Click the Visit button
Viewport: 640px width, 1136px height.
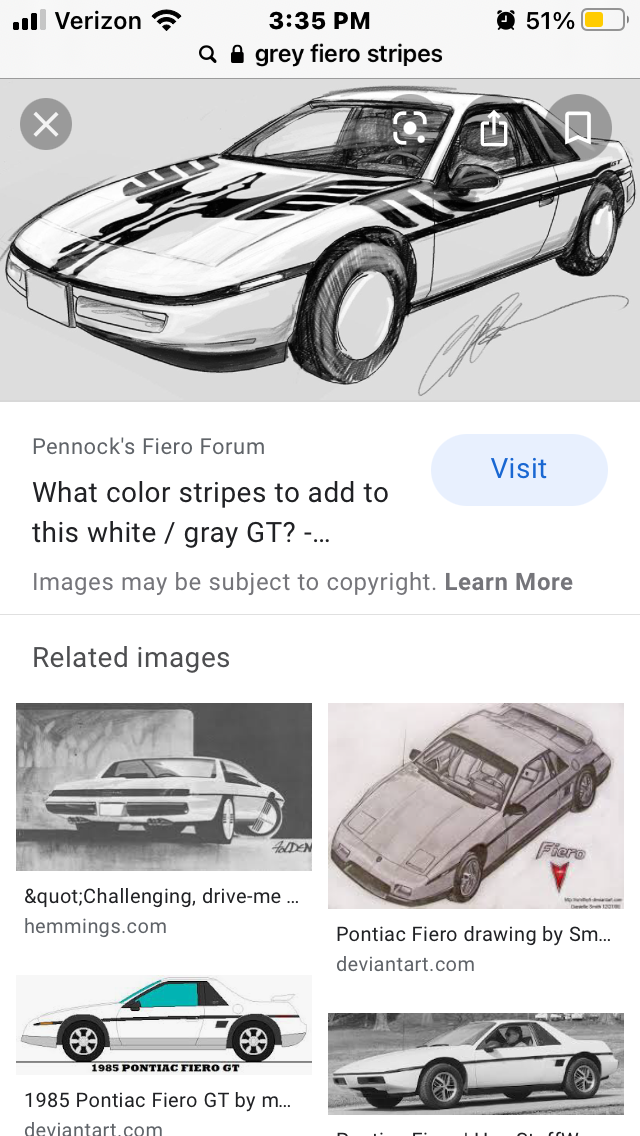(x=519, y=469)
